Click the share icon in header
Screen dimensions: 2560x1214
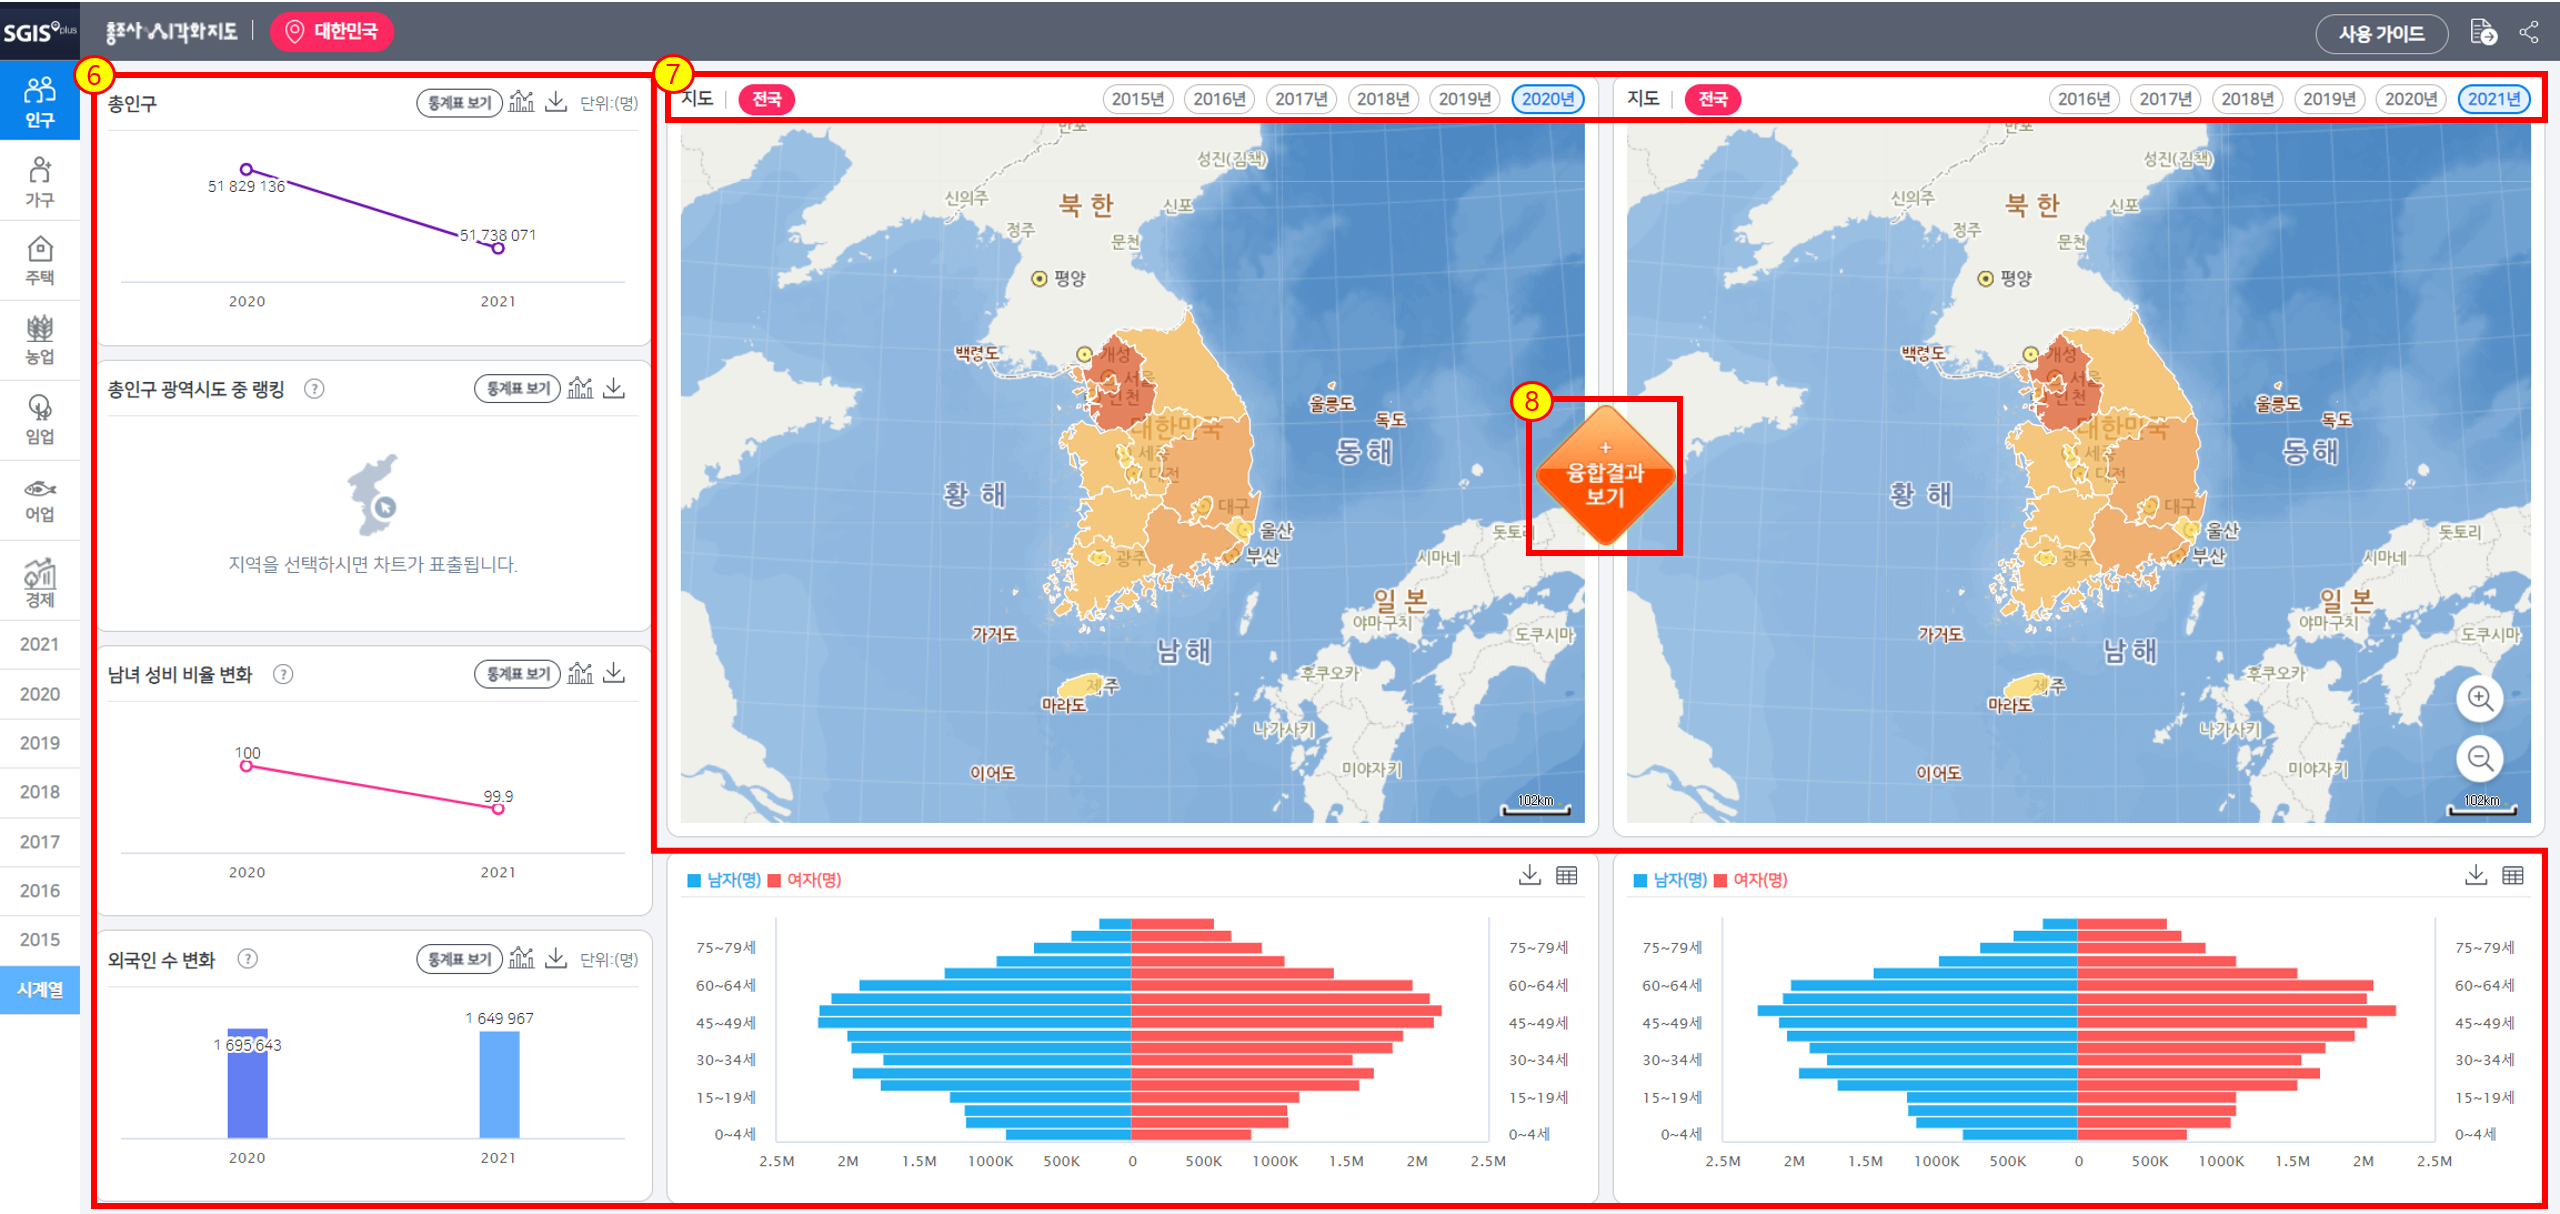(x=2529, y=32)
